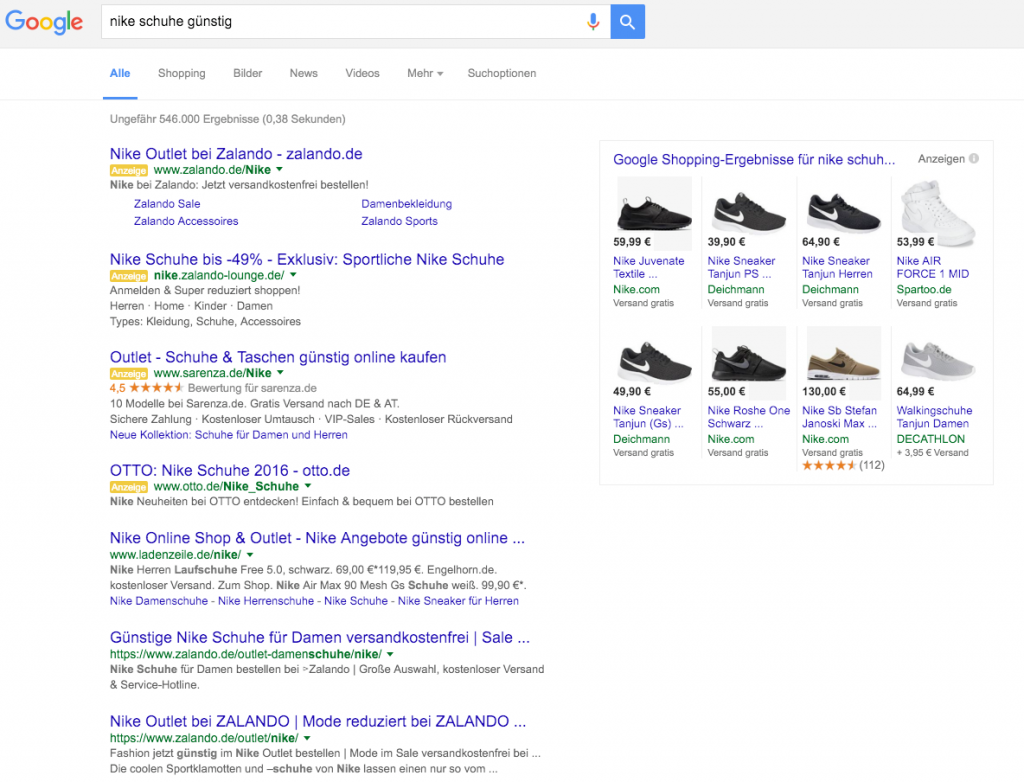Click the info icon beside Anzeigen

click(974, 159)
